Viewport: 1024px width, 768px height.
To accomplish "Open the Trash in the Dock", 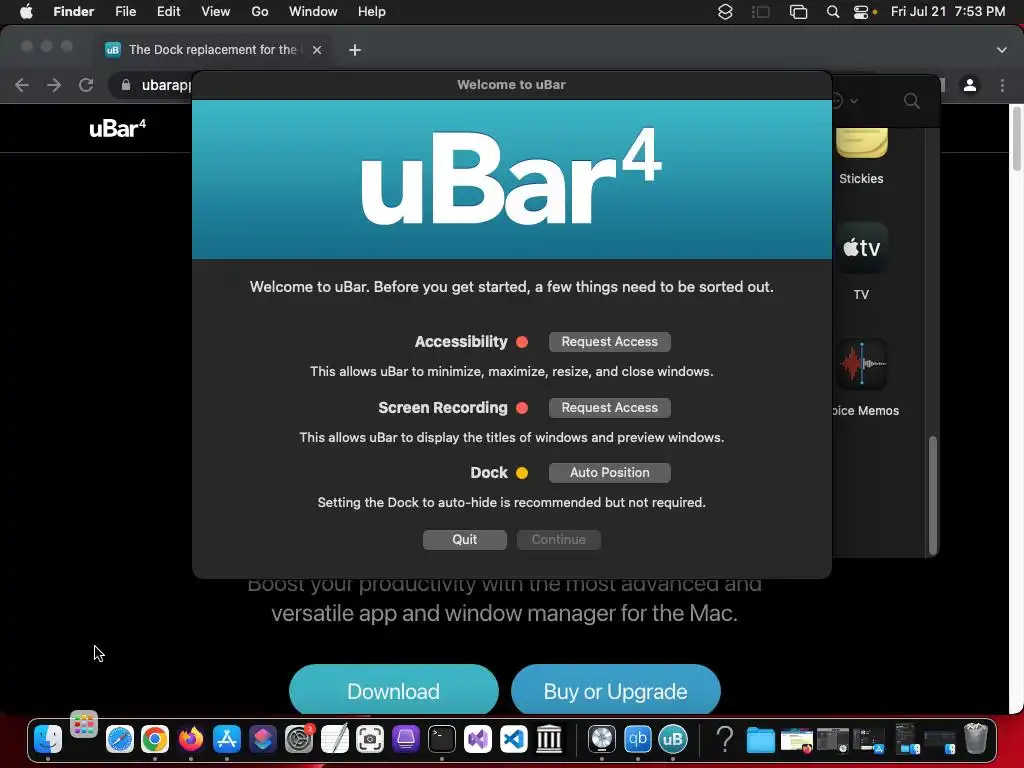I will tap(976, 739).
